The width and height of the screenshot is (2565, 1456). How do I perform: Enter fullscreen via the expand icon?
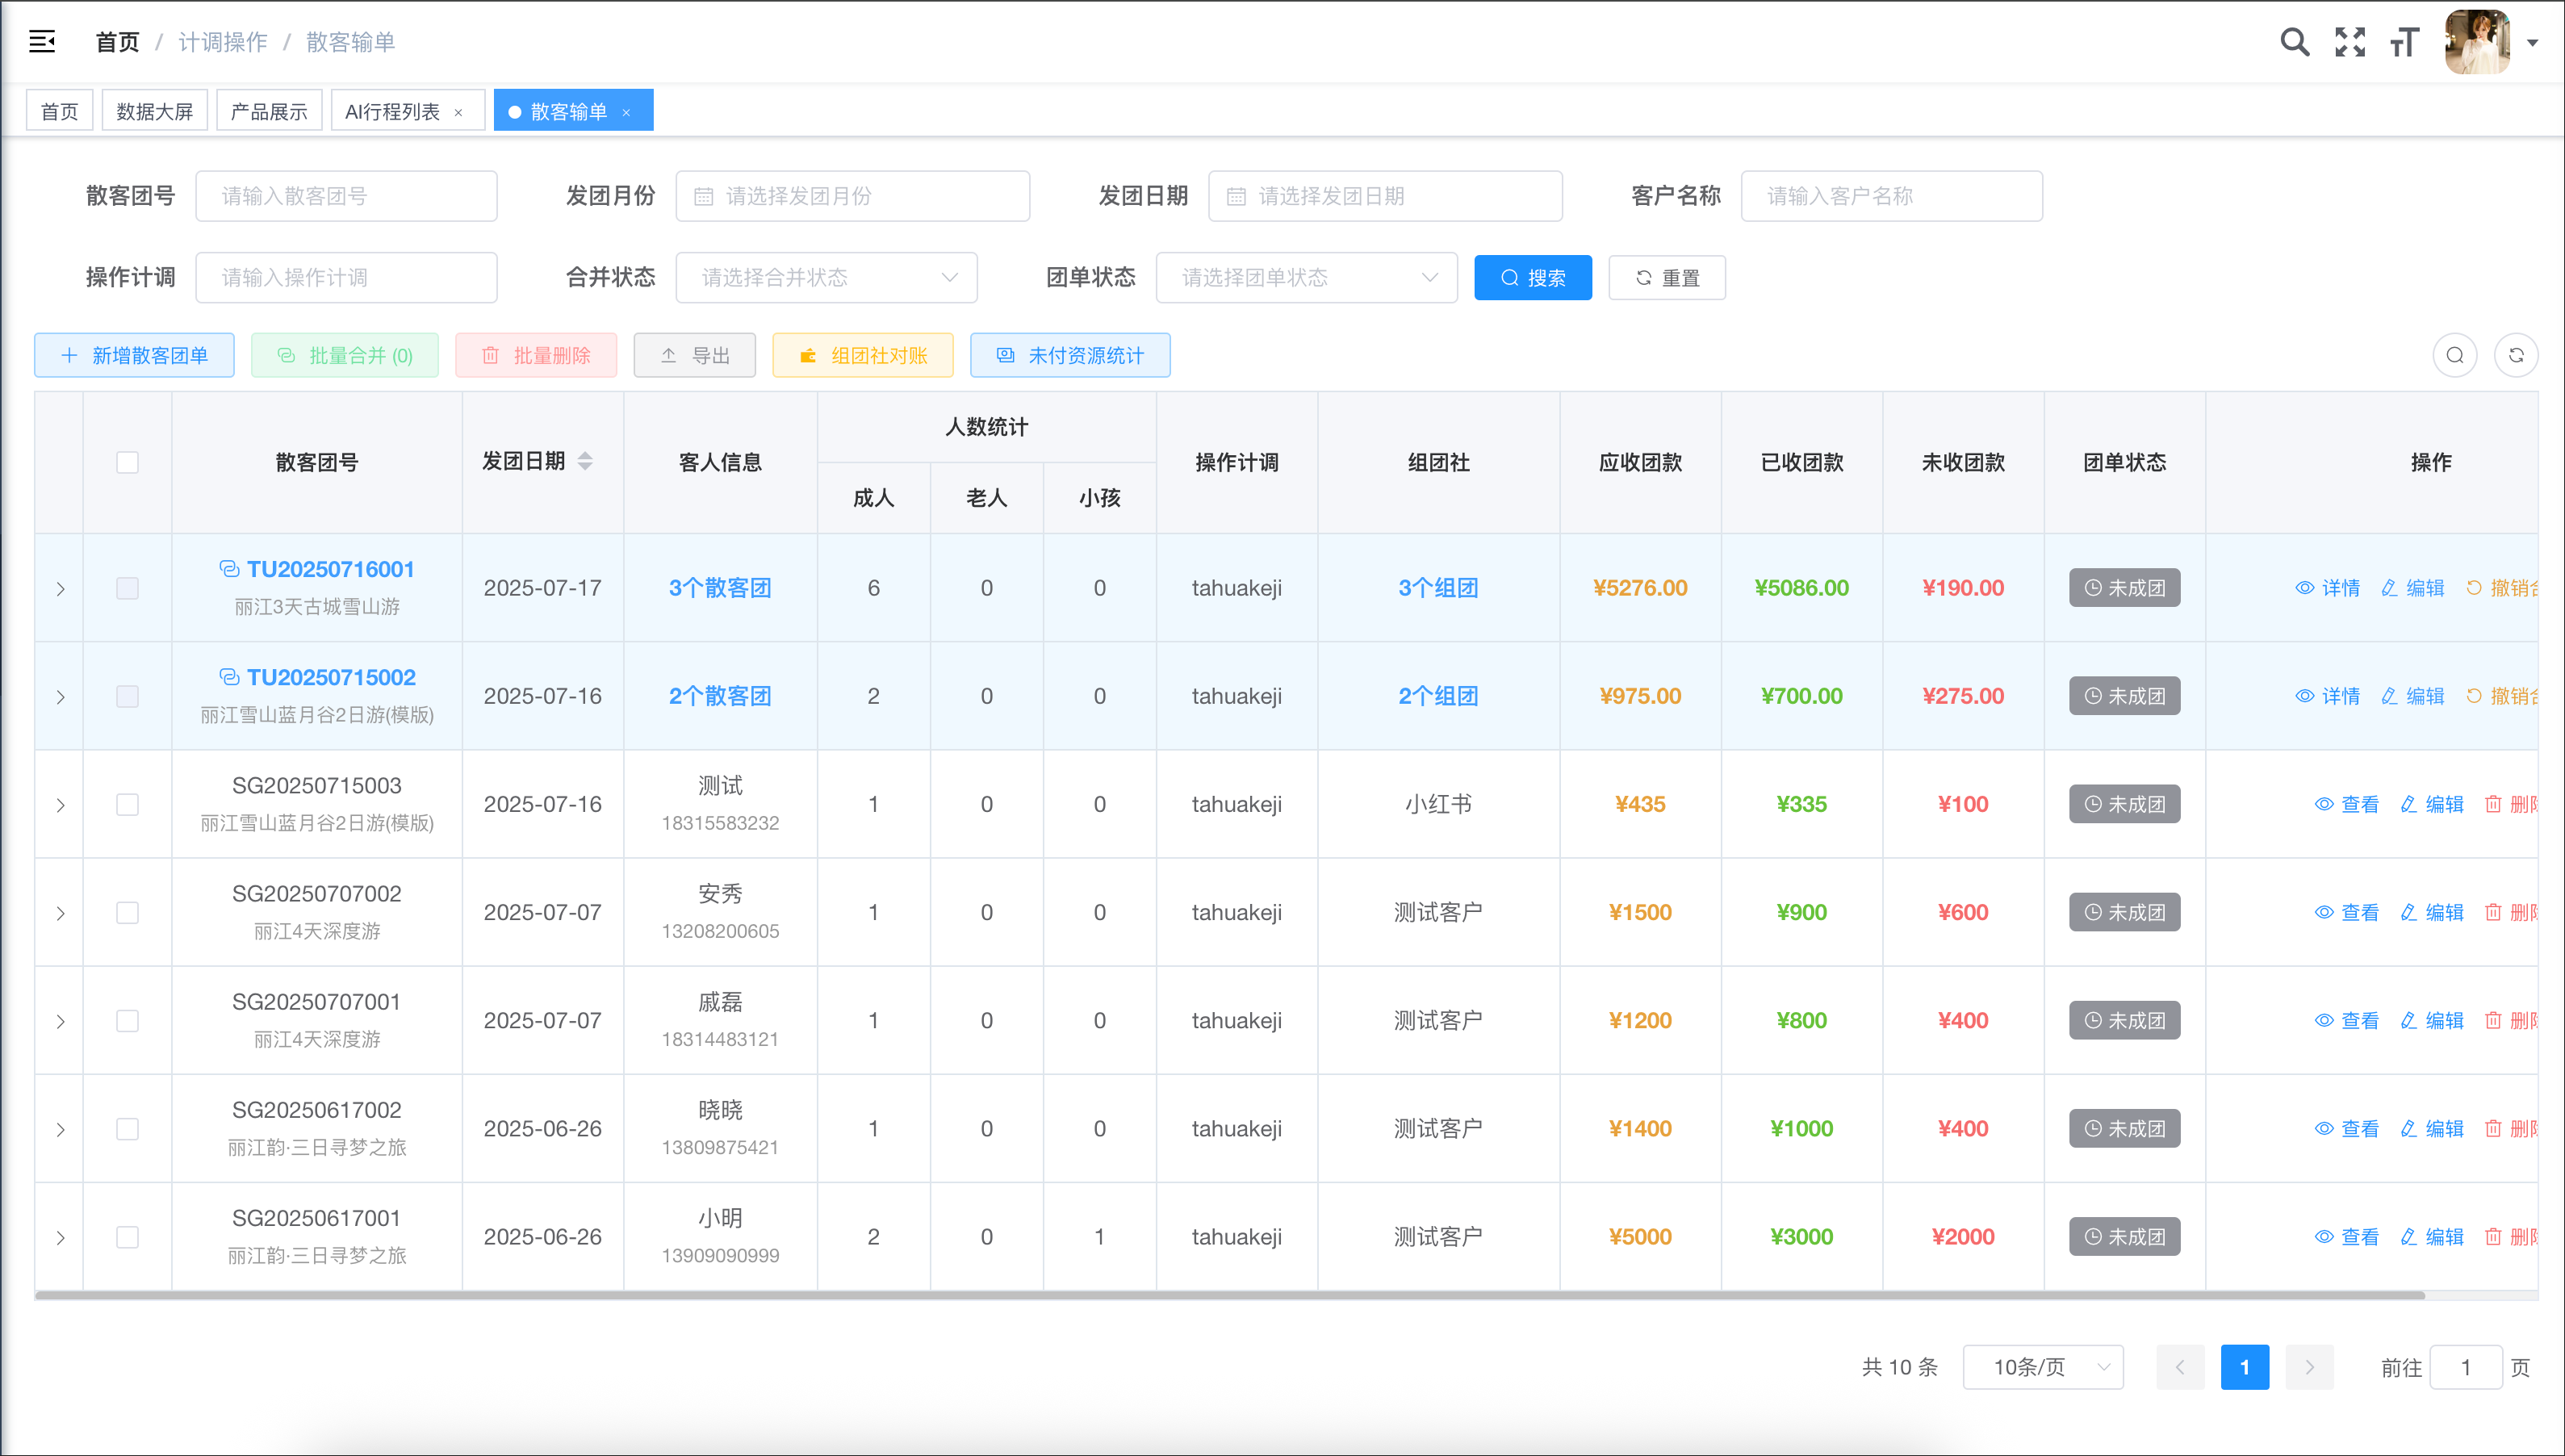pyautogui.click(x=2350, y=41)
